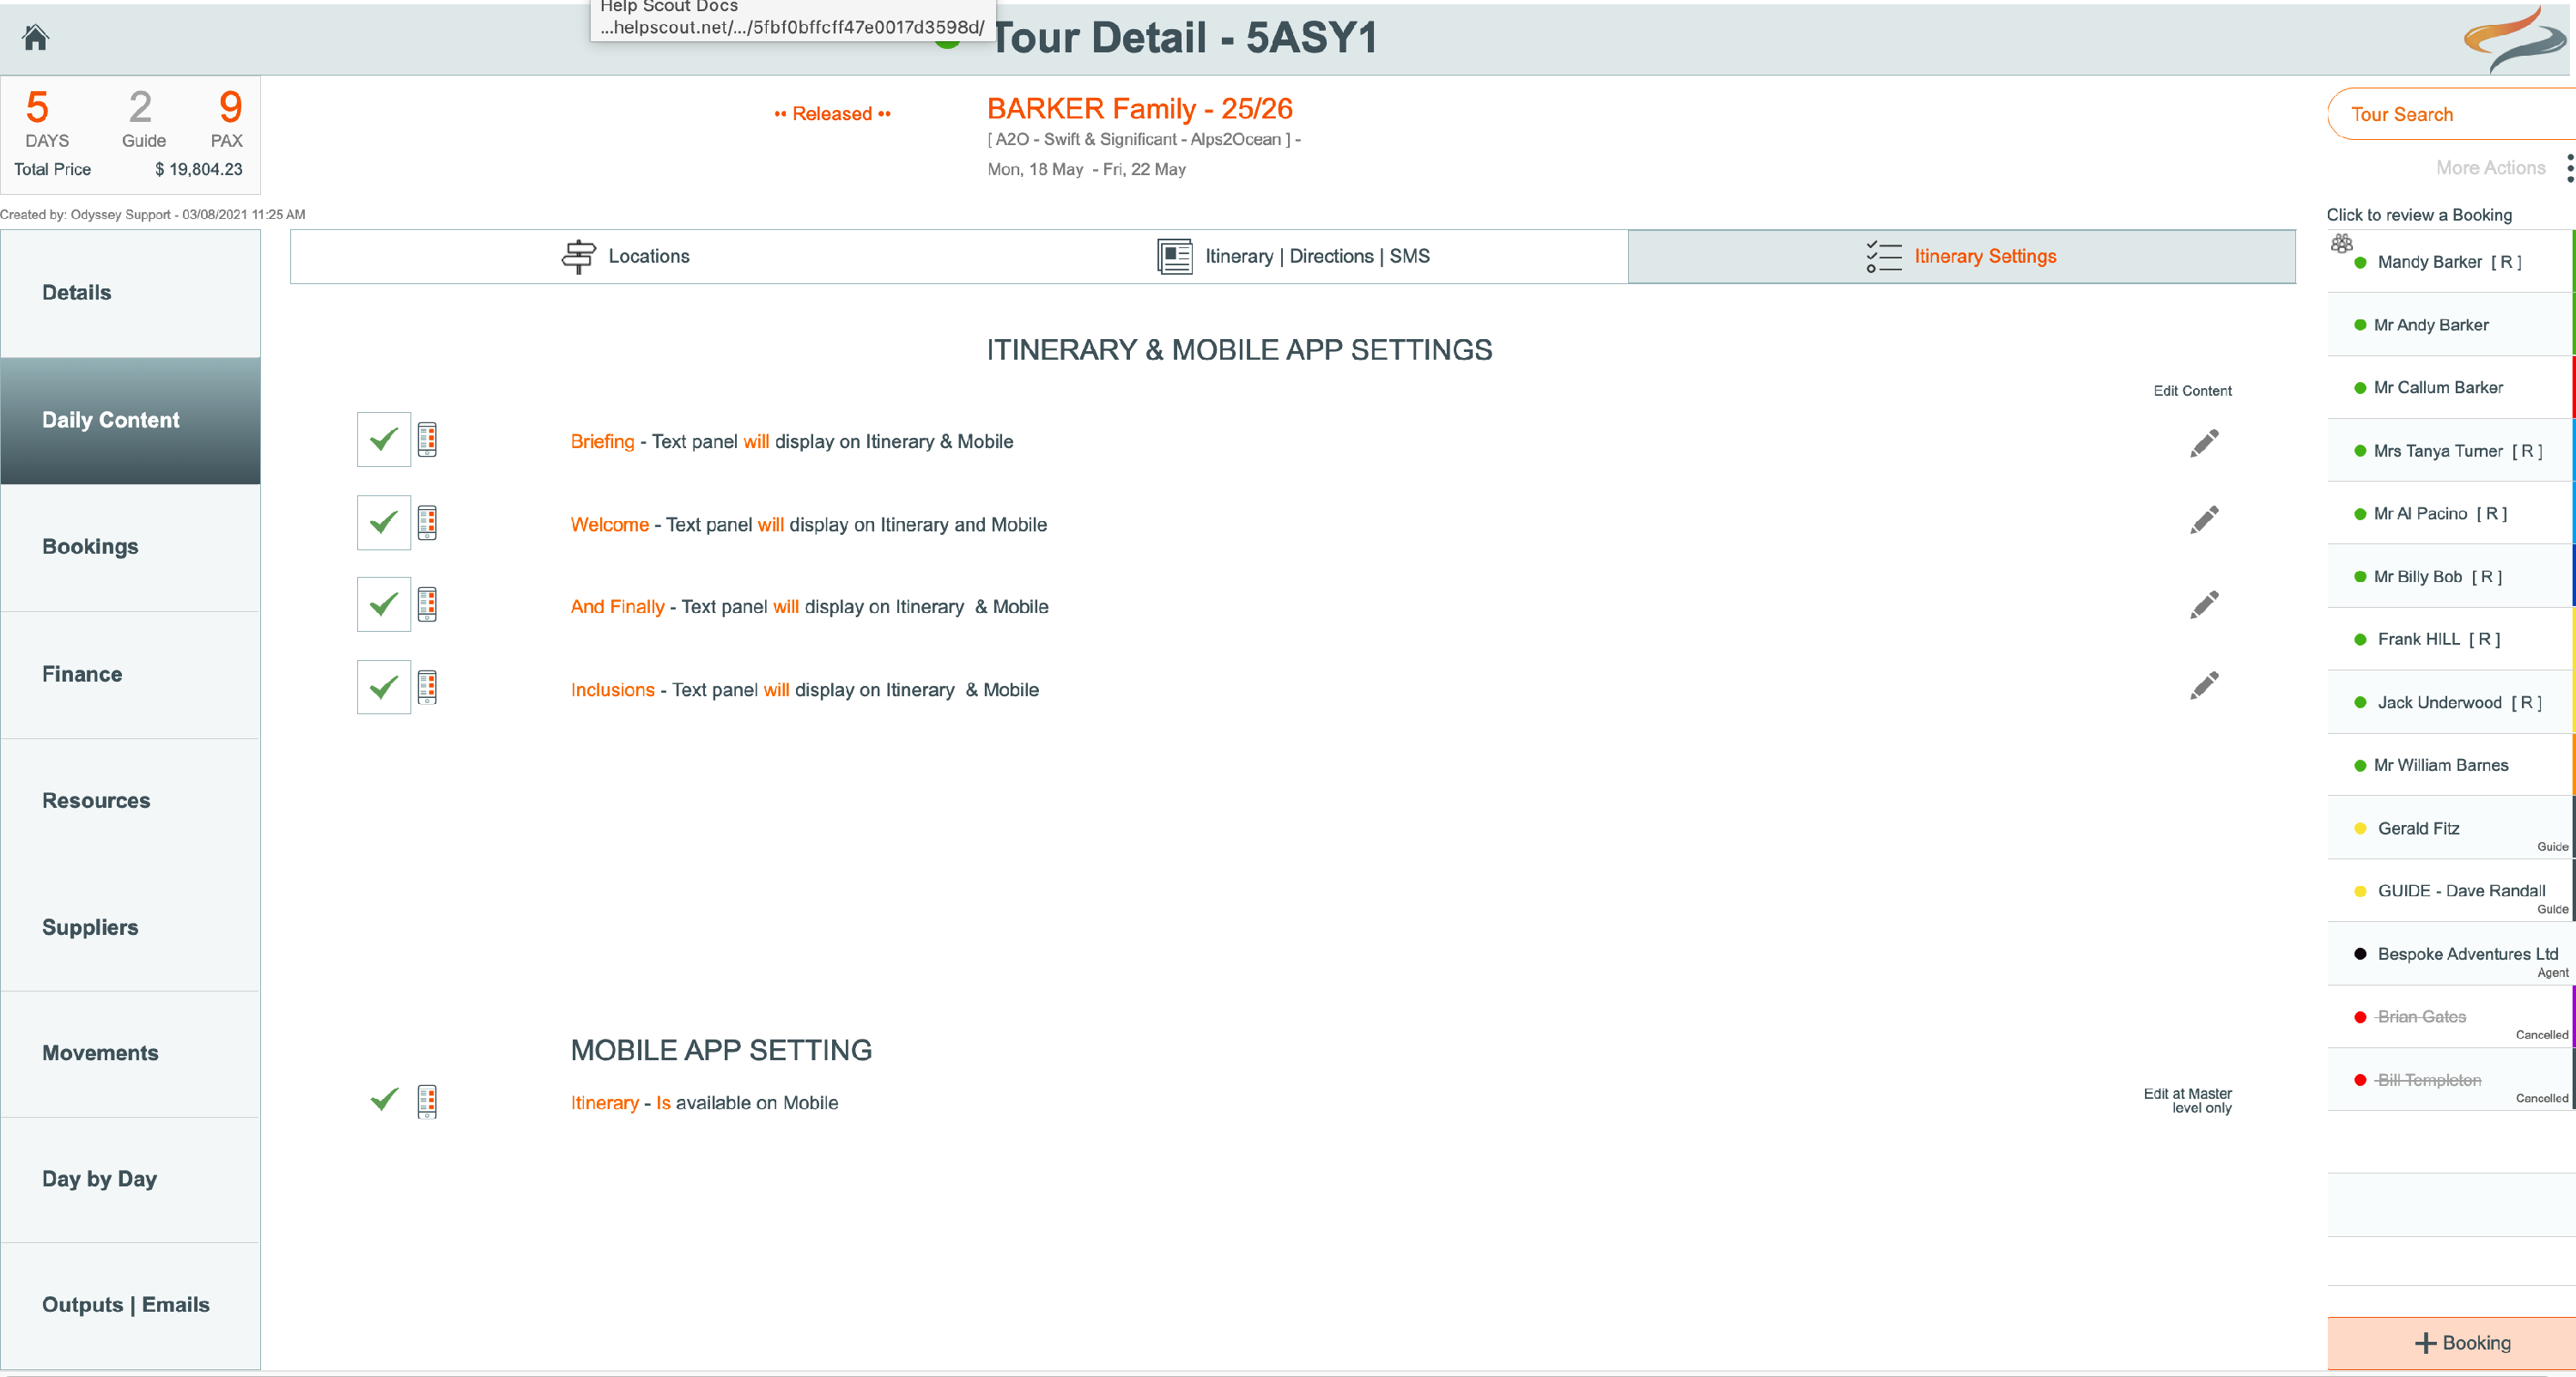Click the mobile icon beside Itinerary availability
The height and width of the screenshot is (1377, 2576).
point(427,1101)
